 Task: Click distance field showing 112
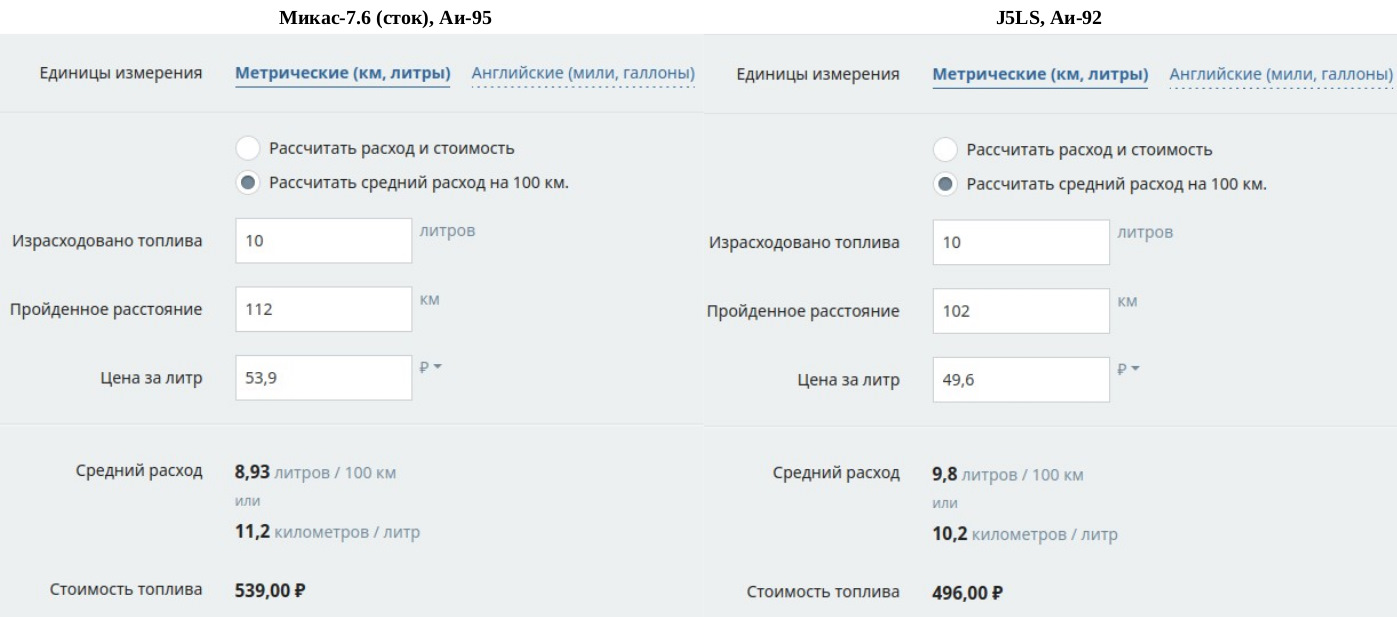pos(323,309)
